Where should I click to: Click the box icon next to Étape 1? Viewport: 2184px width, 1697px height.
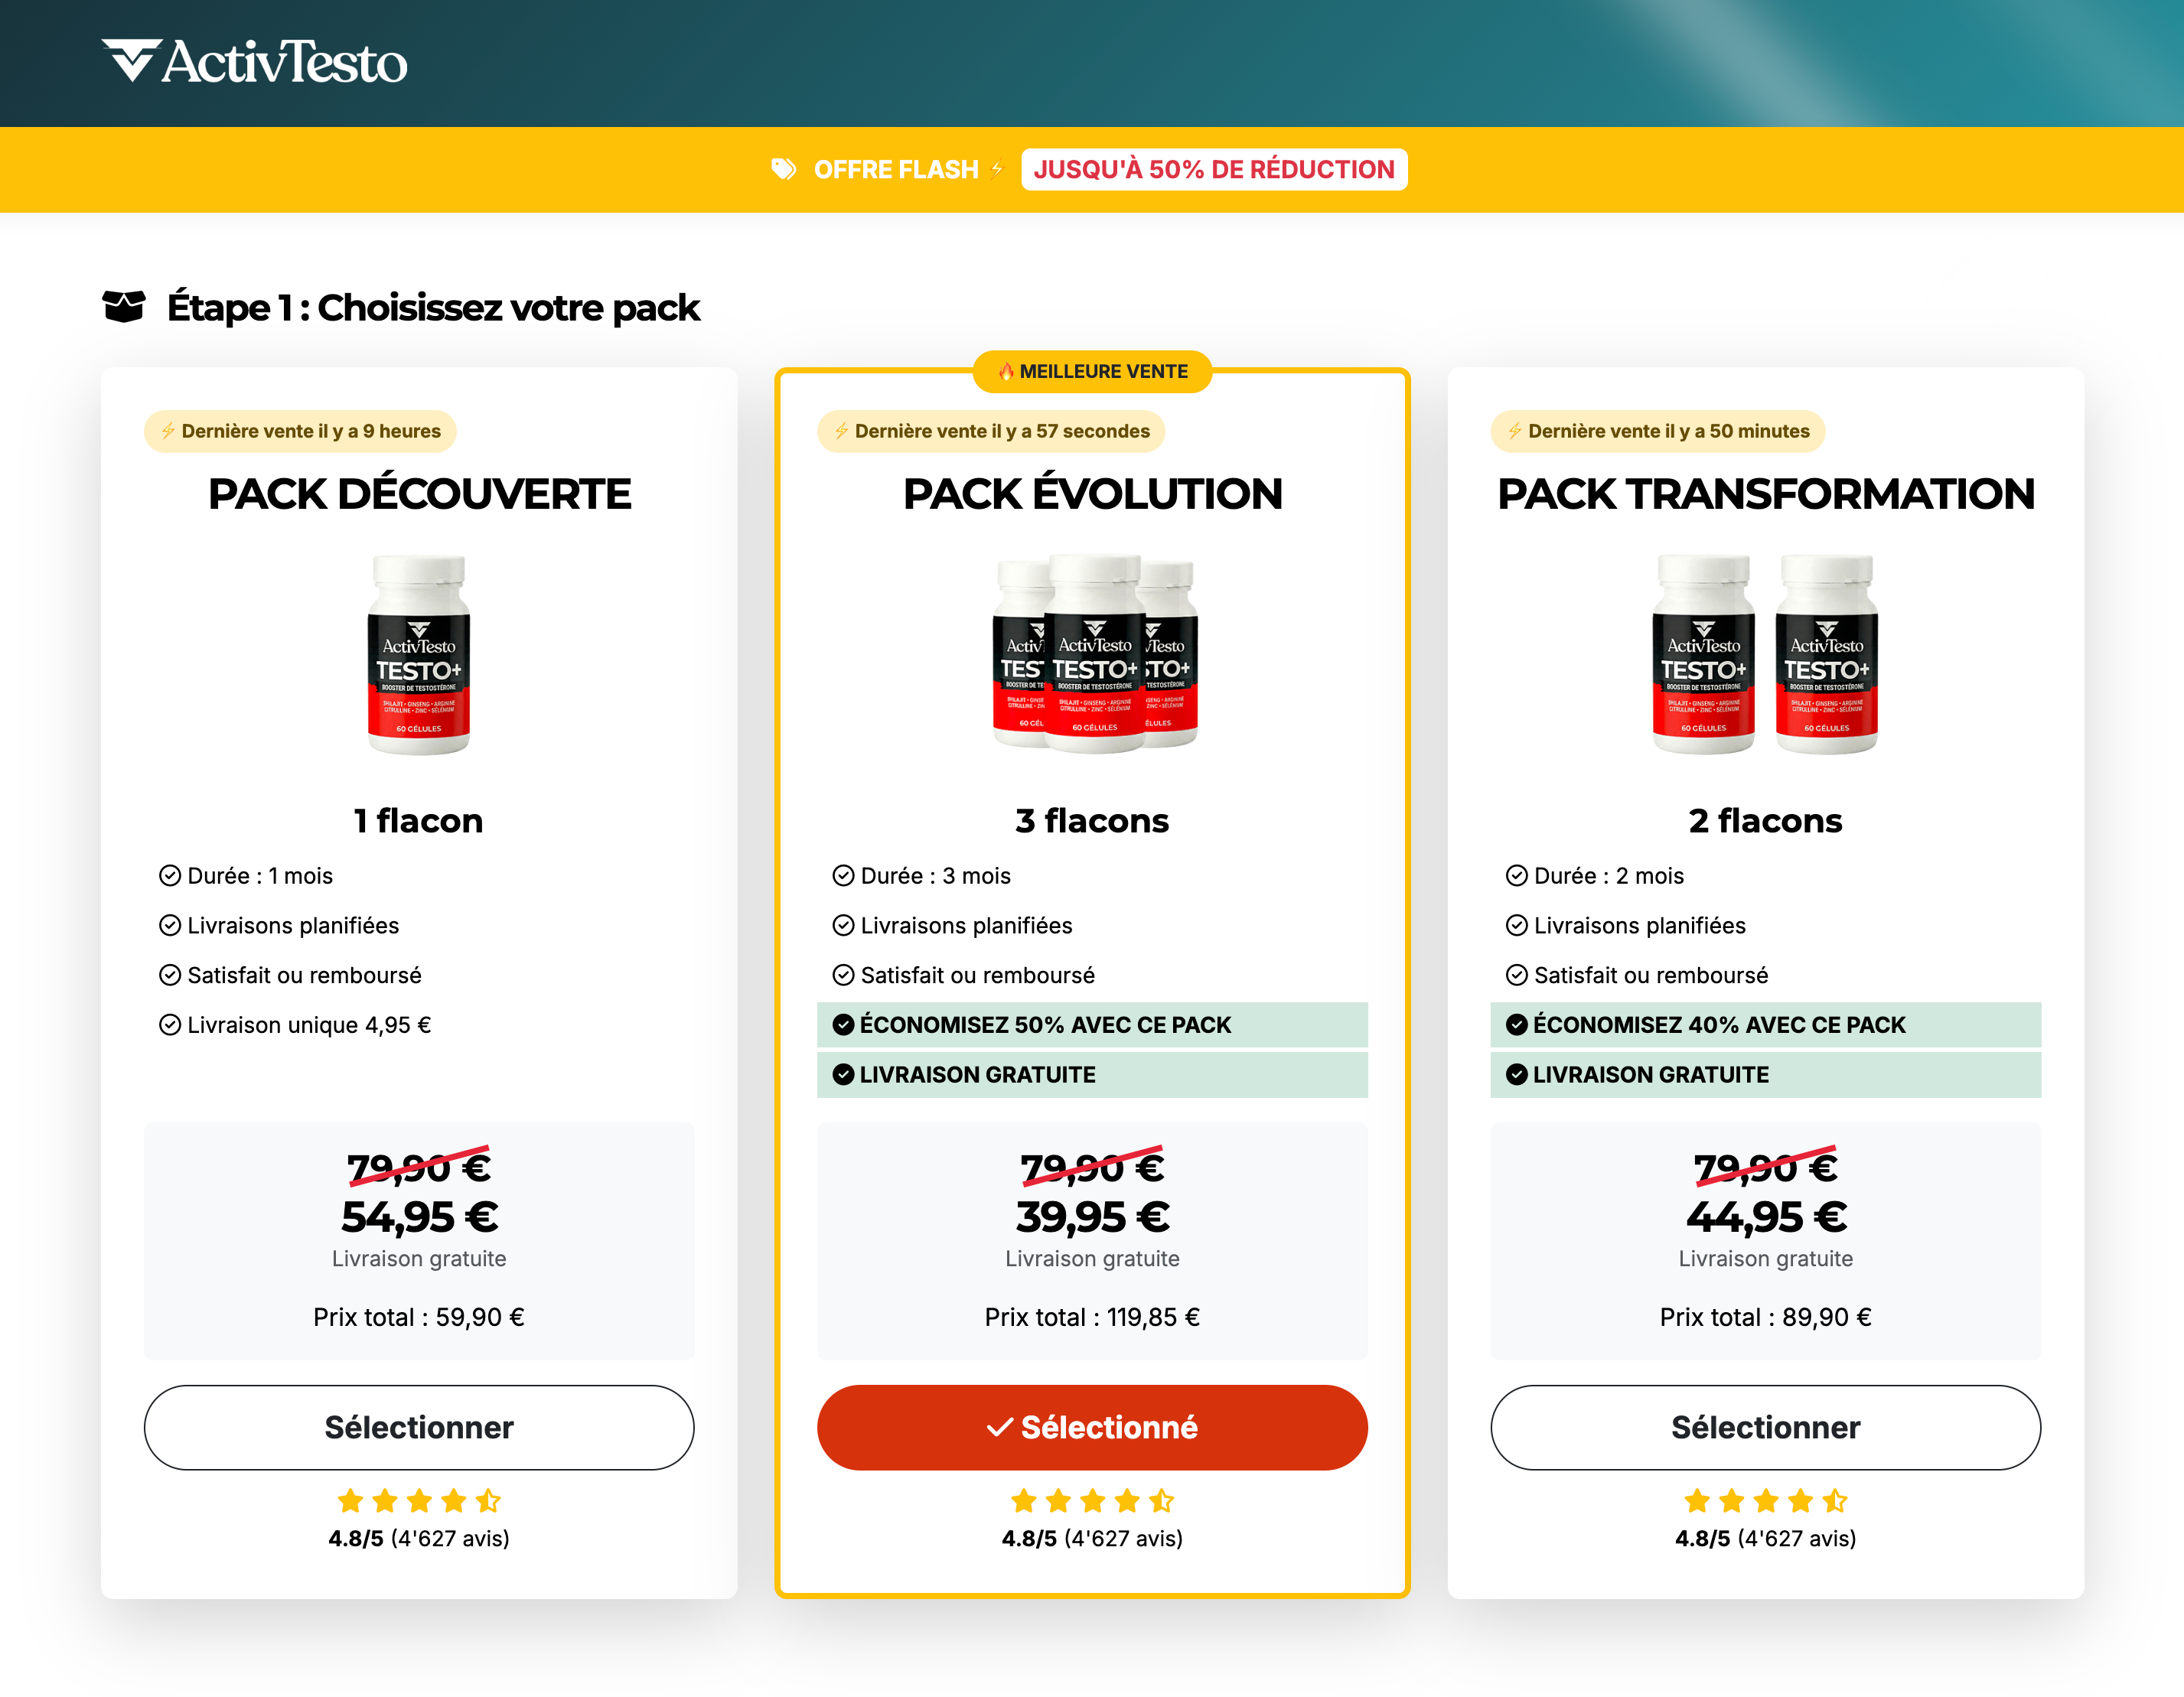(124, 307)
